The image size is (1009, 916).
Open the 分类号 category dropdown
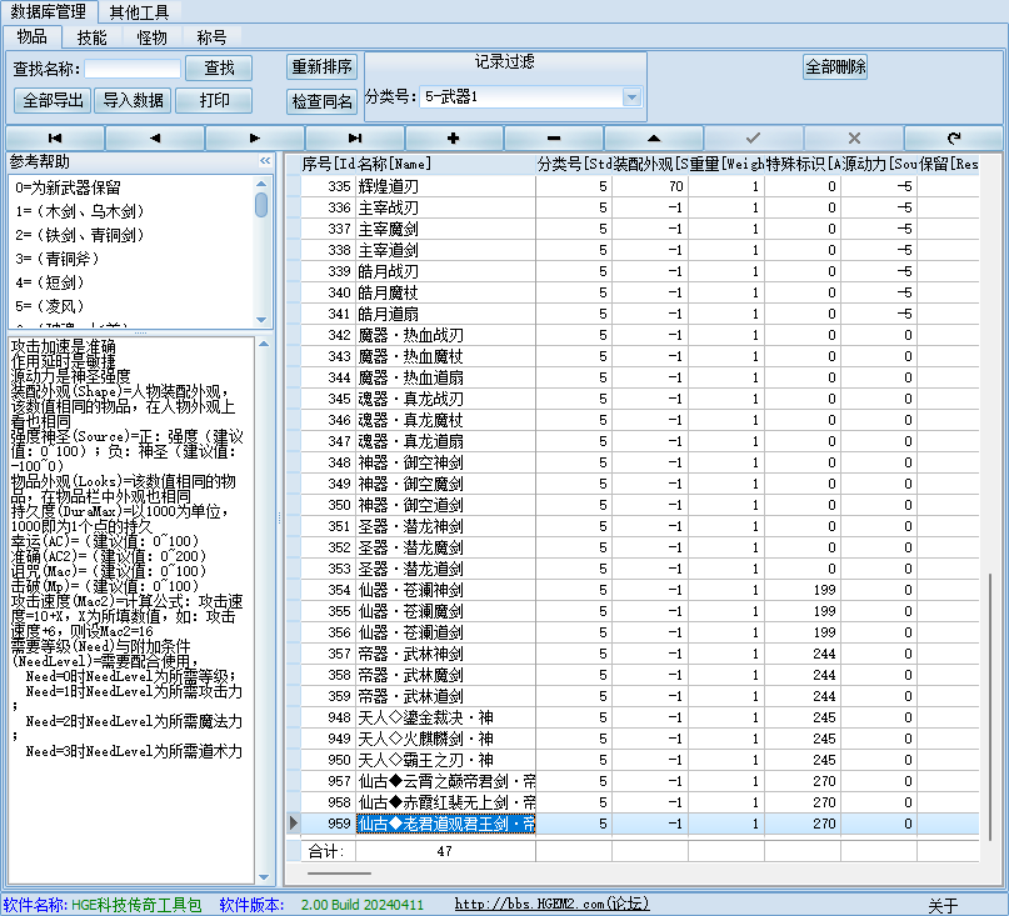(631, 97)
